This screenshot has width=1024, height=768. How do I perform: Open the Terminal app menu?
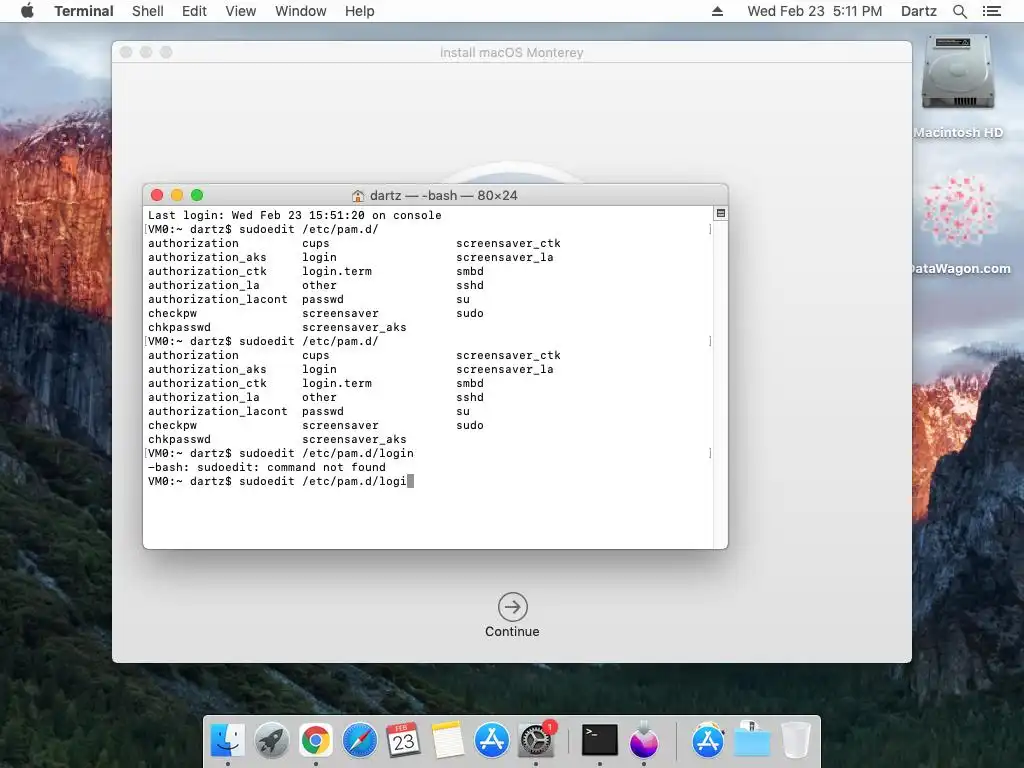84,11
